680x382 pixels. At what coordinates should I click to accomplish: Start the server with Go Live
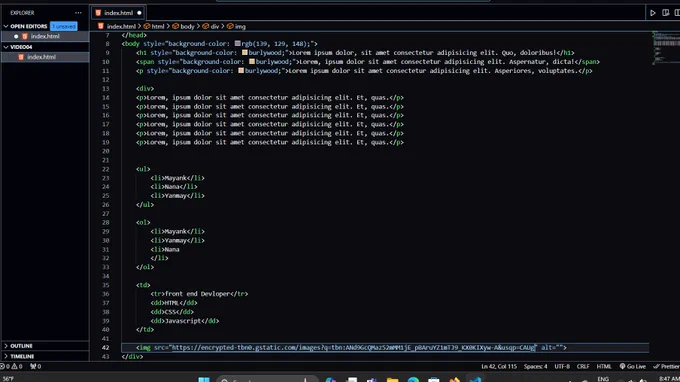[x=632, y=366]
